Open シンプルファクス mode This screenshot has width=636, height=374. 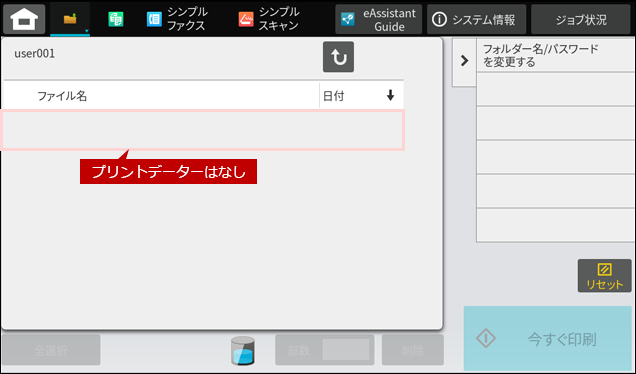[177, 19]
